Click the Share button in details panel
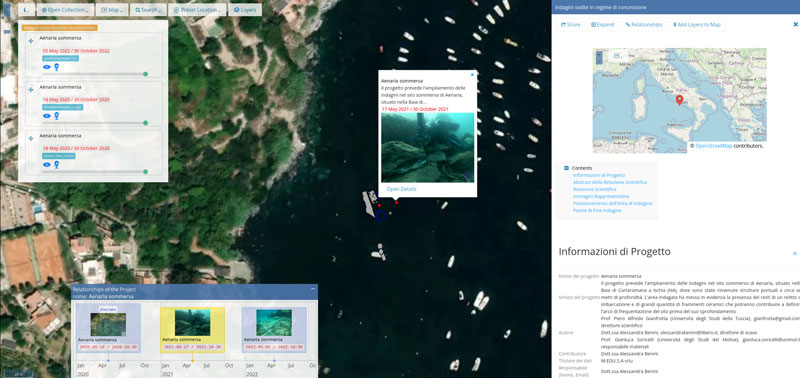This screenshot has width=800, height=378. [x=571, y=24]
